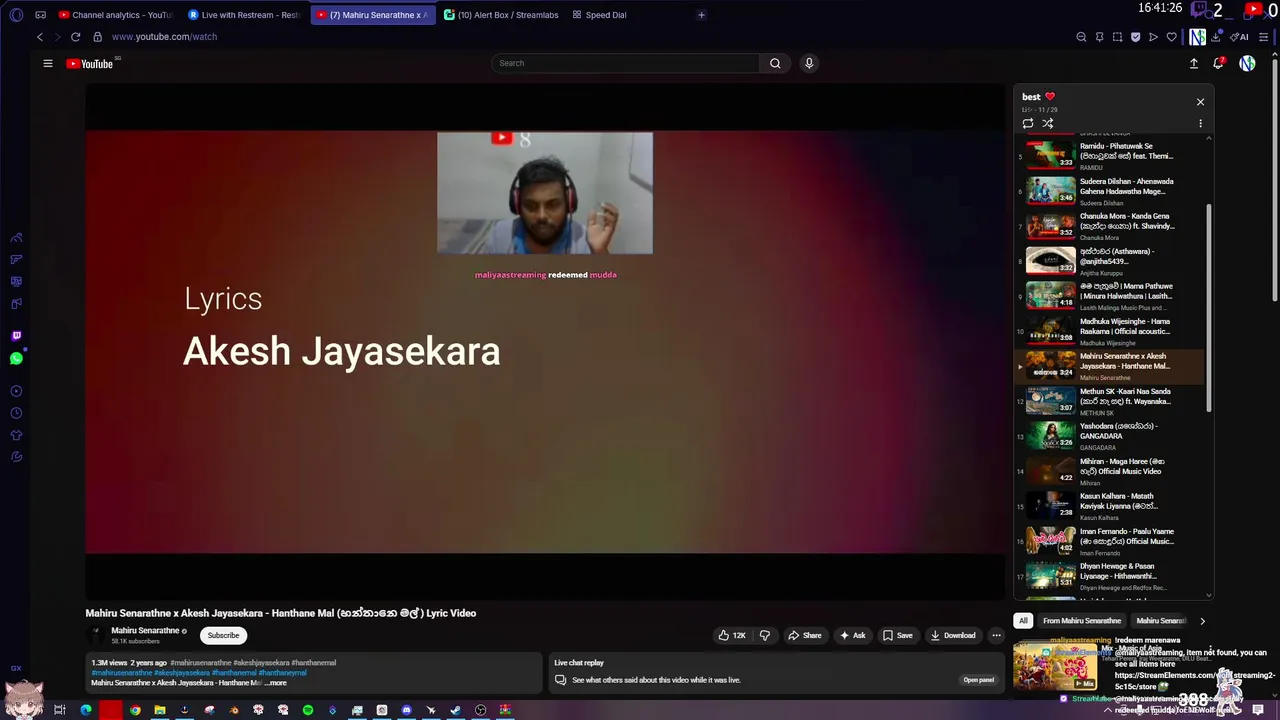Viewport: 1280px width, 720px height.
Task: Go to the YouTube home logo
Action: click(x=90, y=64)
